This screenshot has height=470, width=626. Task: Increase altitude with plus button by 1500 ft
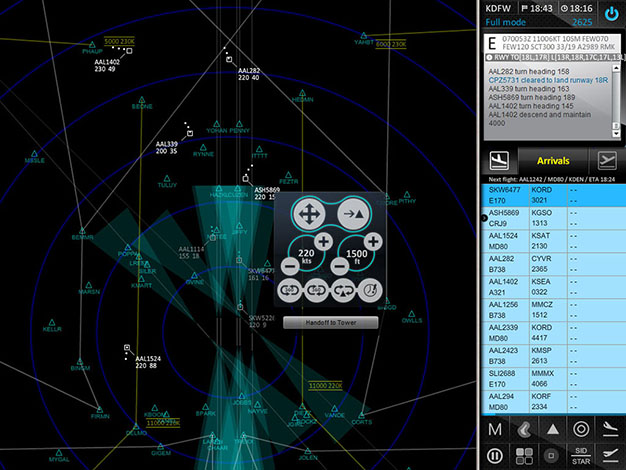click(x=372, y=242)
